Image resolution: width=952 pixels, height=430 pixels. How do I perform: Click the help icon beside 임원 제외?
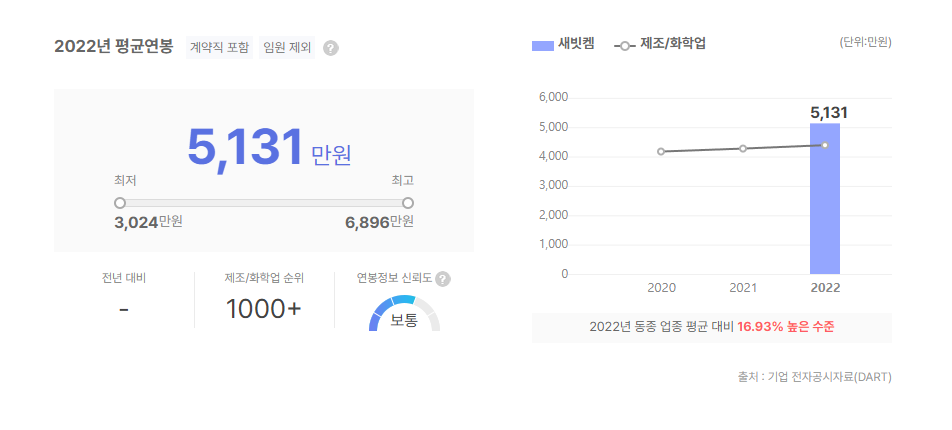tap(330, 48)
